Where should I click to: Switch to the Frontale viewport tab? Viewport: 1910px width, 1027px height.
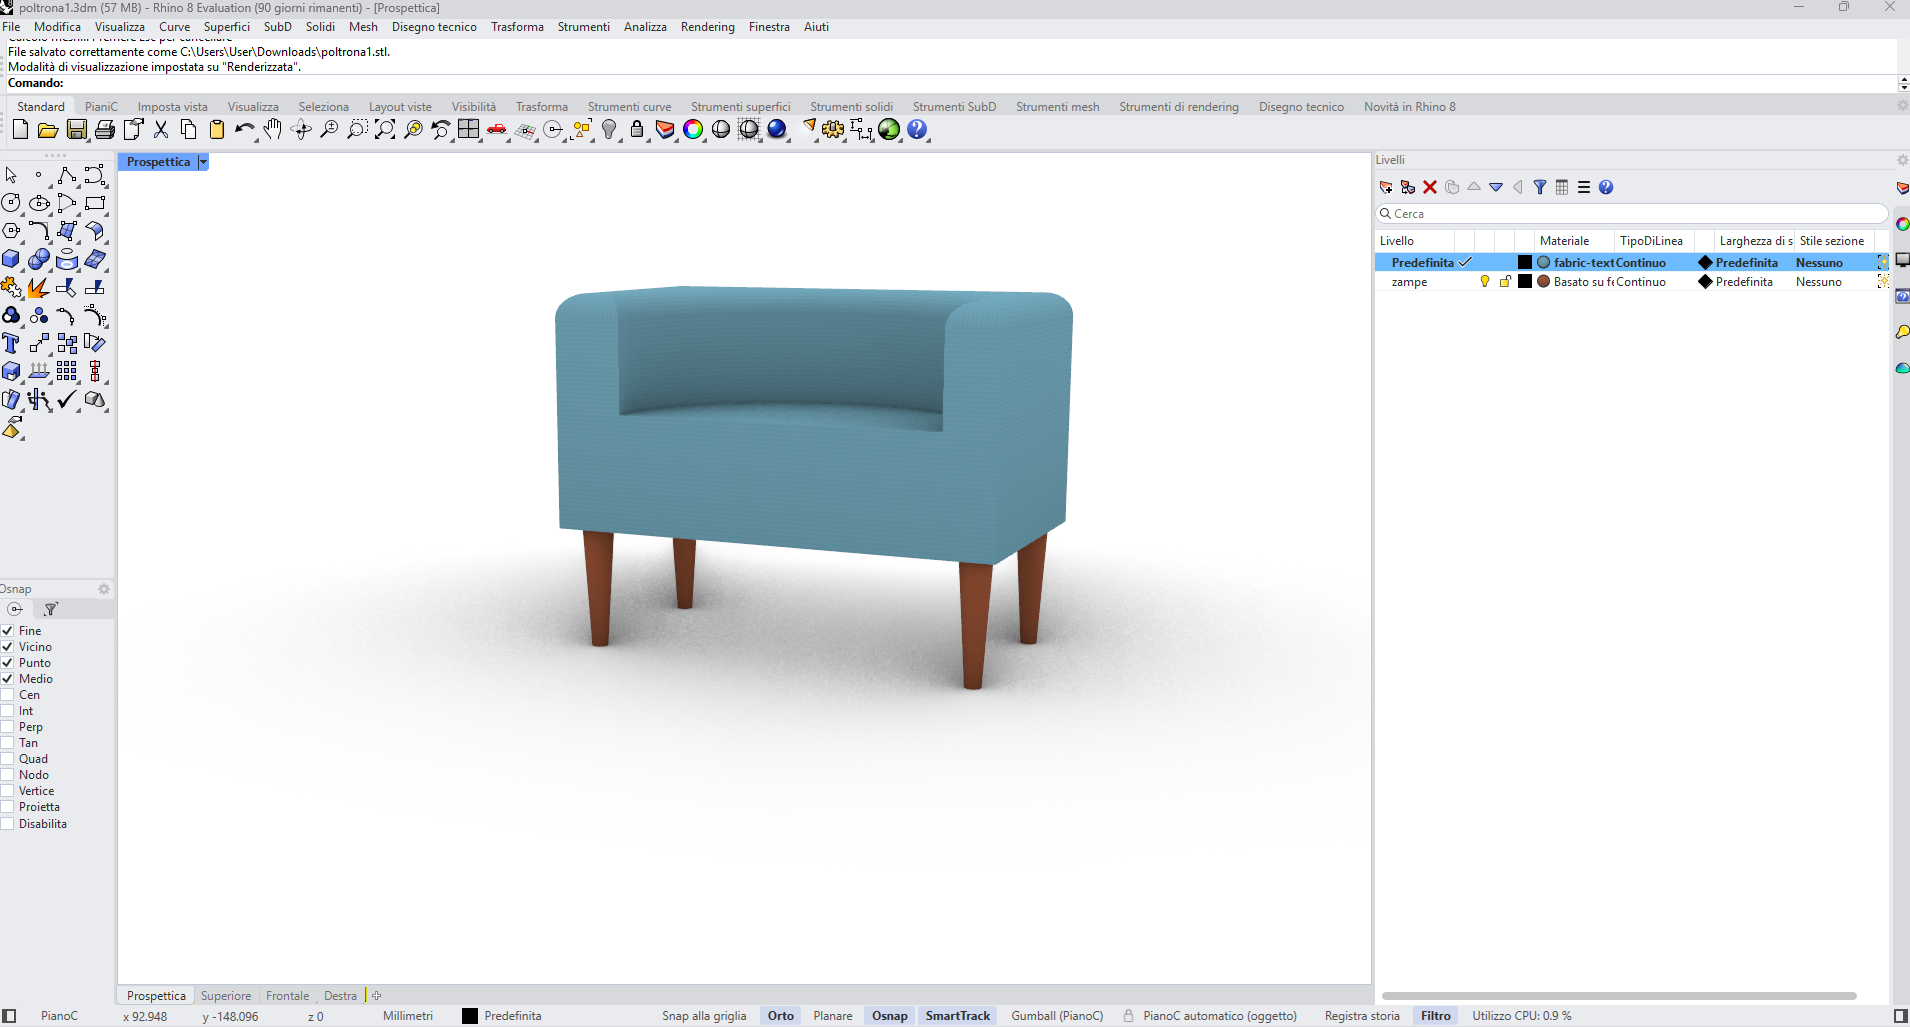[287, 995]
